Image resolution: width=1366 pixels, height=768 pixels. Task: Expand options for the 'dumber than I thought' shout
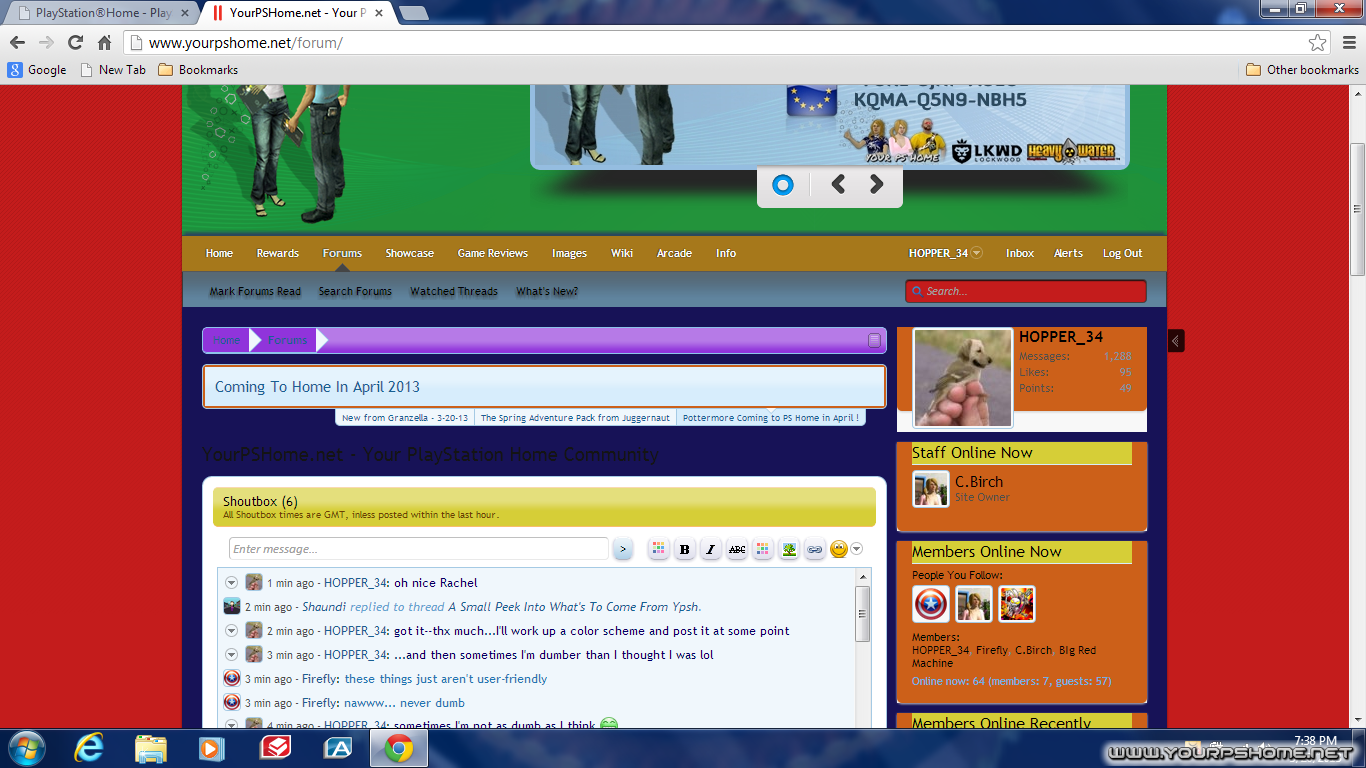coord(231,655)
